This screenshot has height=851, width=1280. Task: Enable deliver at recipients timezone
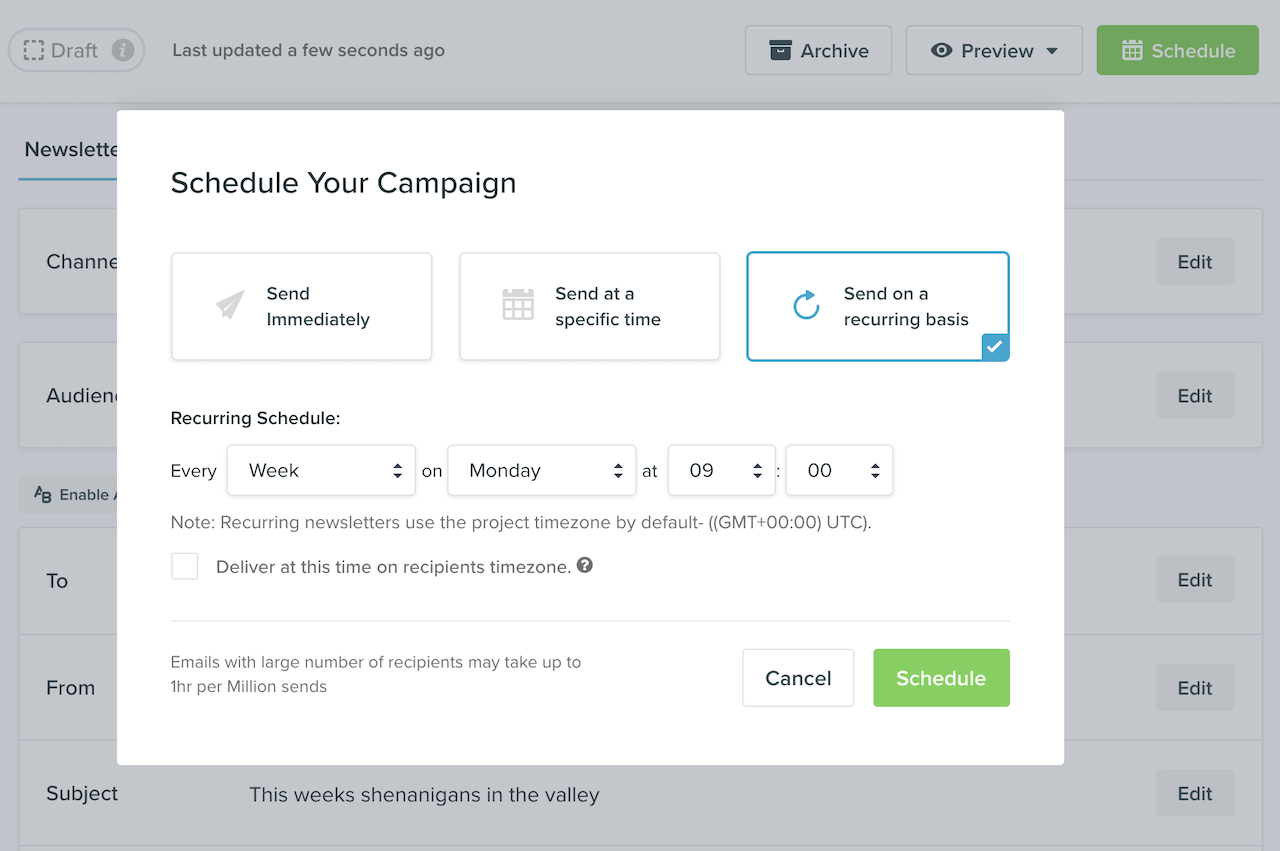[x=184, y=565]
